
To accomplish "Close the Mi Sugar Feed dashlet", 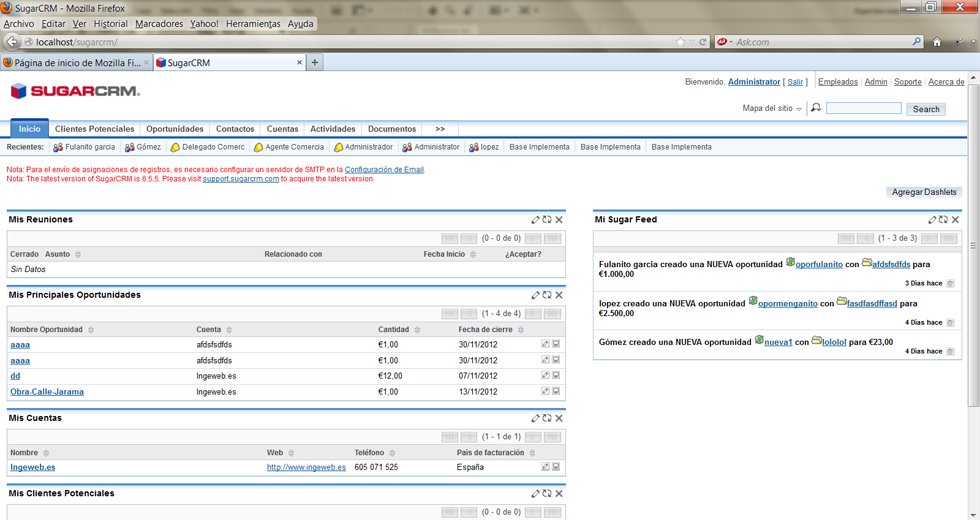I will tap(955, 219).
